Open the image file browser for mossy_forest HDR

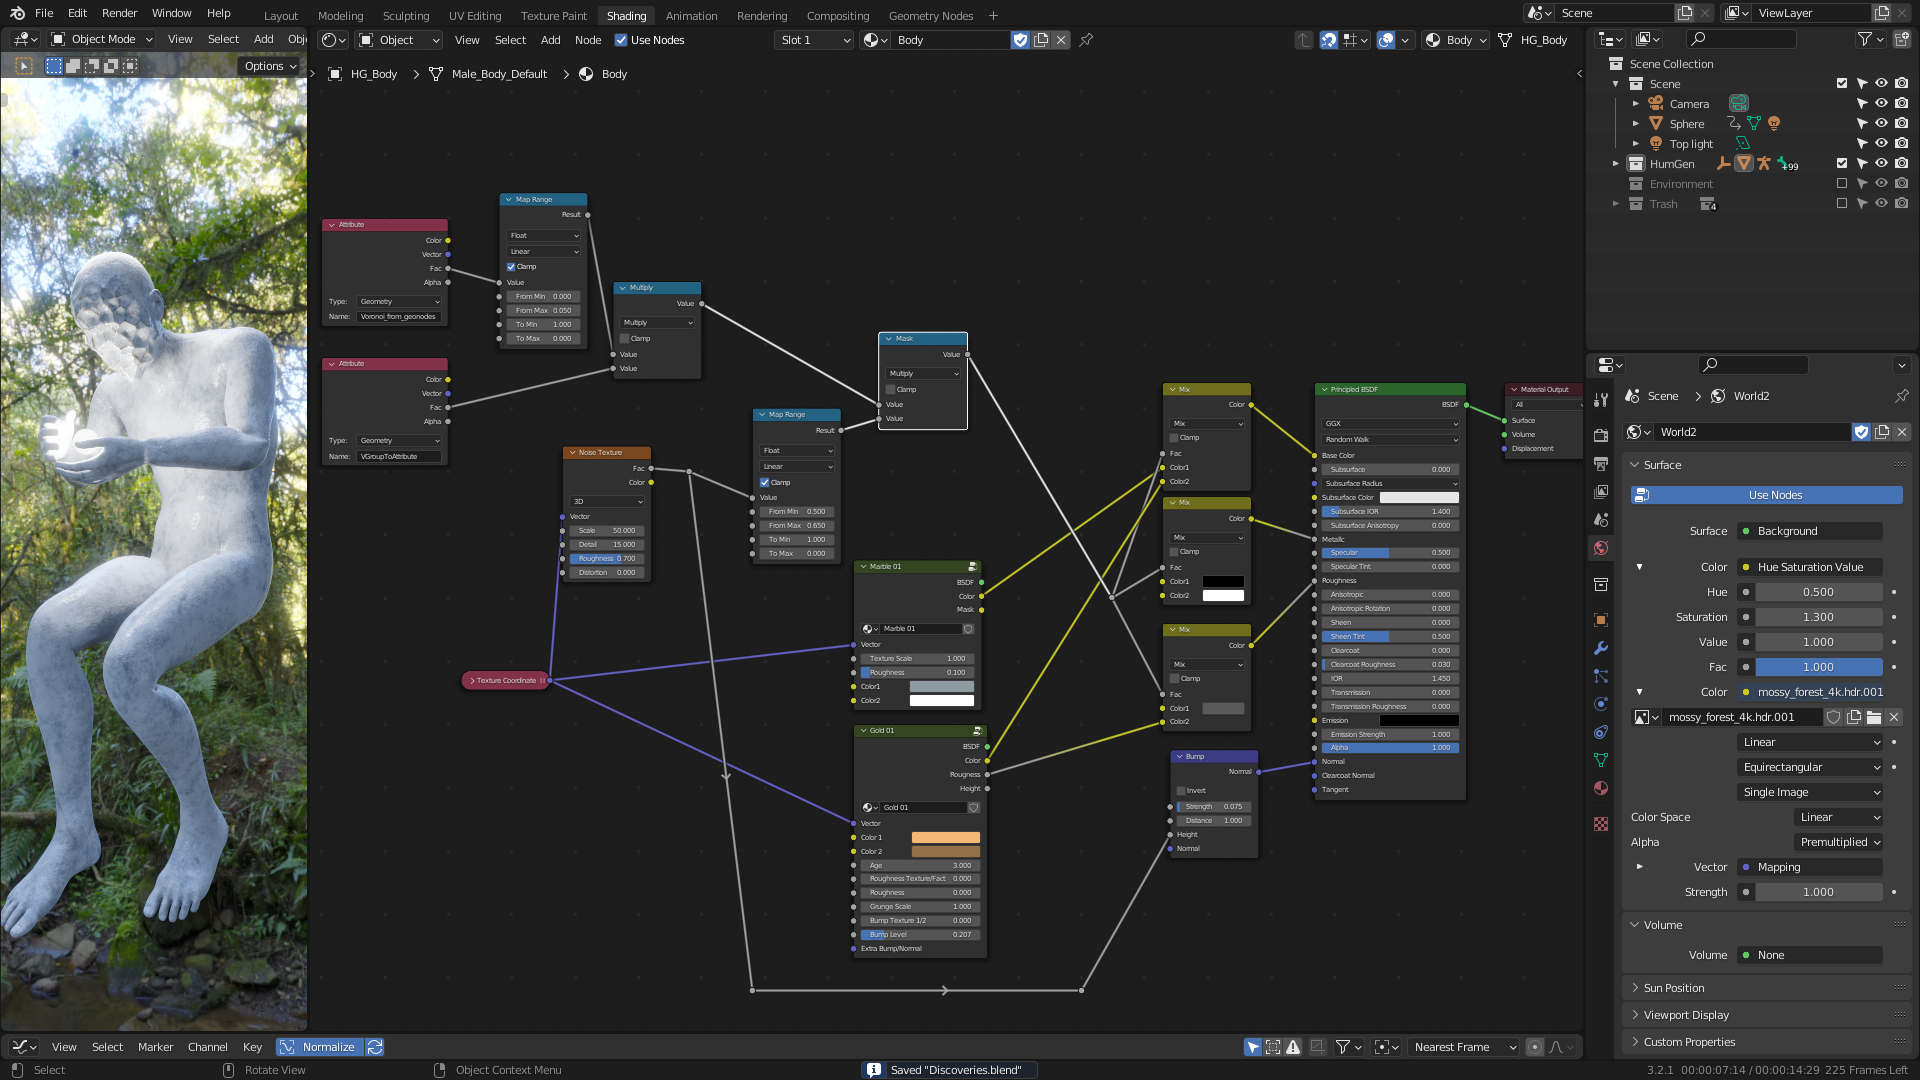1874,717
